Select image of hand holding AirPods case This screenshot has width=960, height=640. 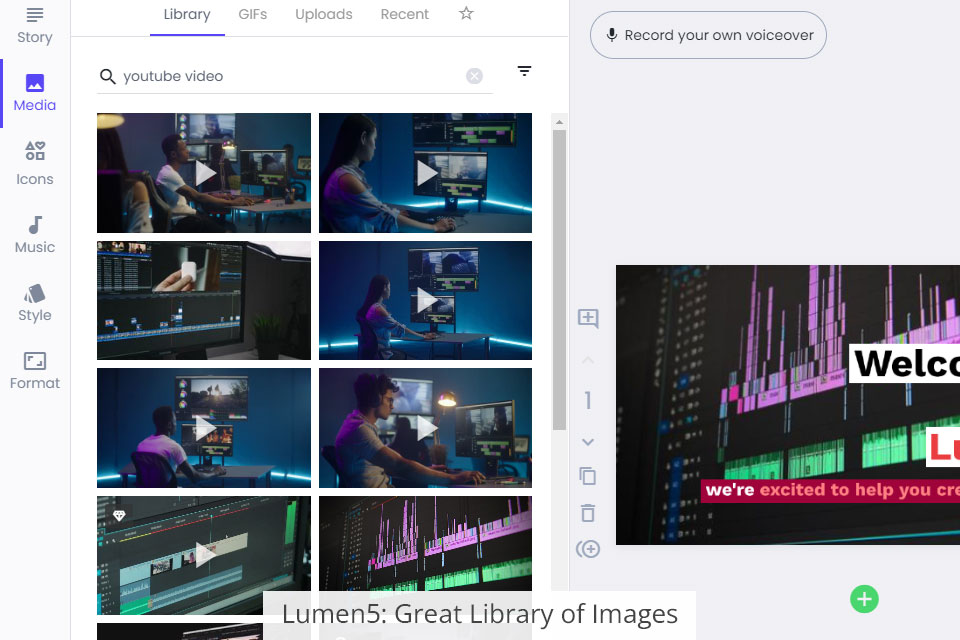204,300
